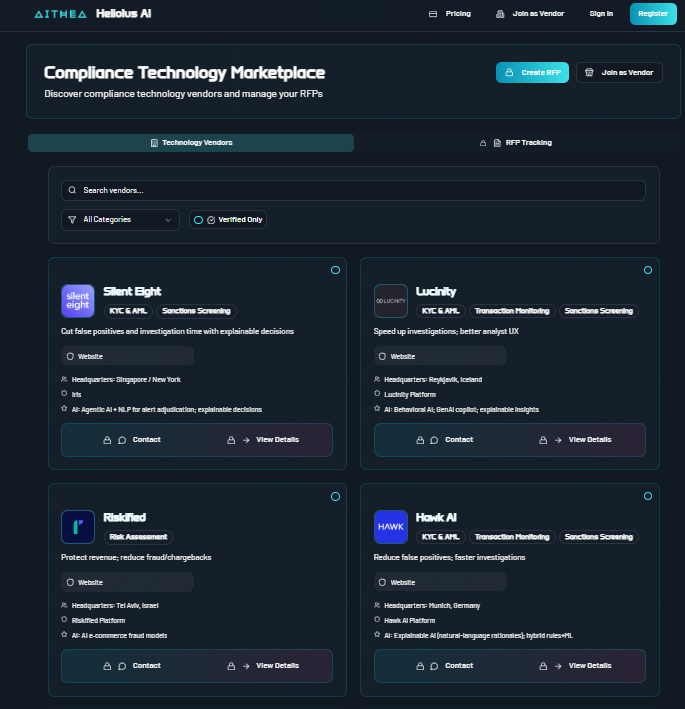Click the shield icon in Lucinity's Website button
Image resolution: width=685 pixels, height=709 pixels.
tap(382, 356)
